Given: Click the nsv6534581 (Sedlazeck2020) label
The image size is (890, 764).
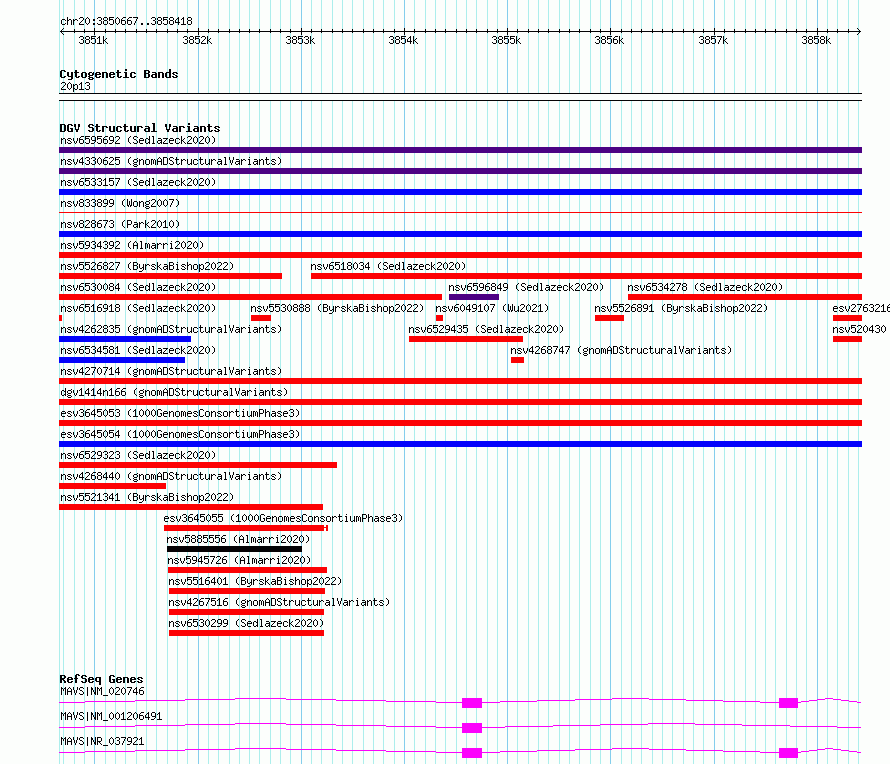Looking at the screenshot, I should pos(138,350).
